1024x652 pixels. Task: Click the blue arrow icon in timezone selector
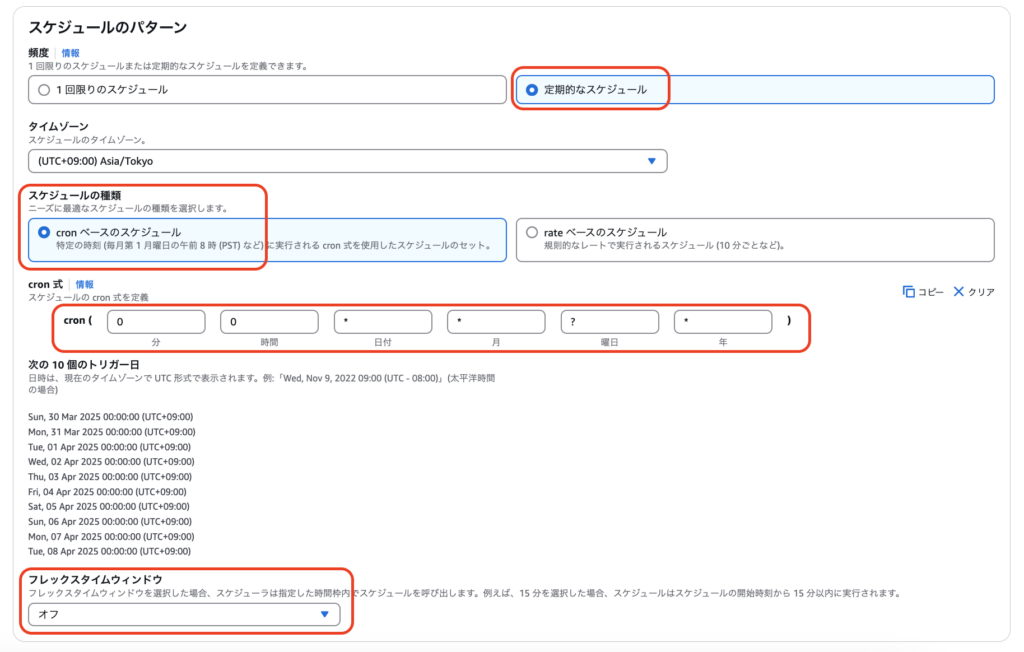[x=652, y=161]
